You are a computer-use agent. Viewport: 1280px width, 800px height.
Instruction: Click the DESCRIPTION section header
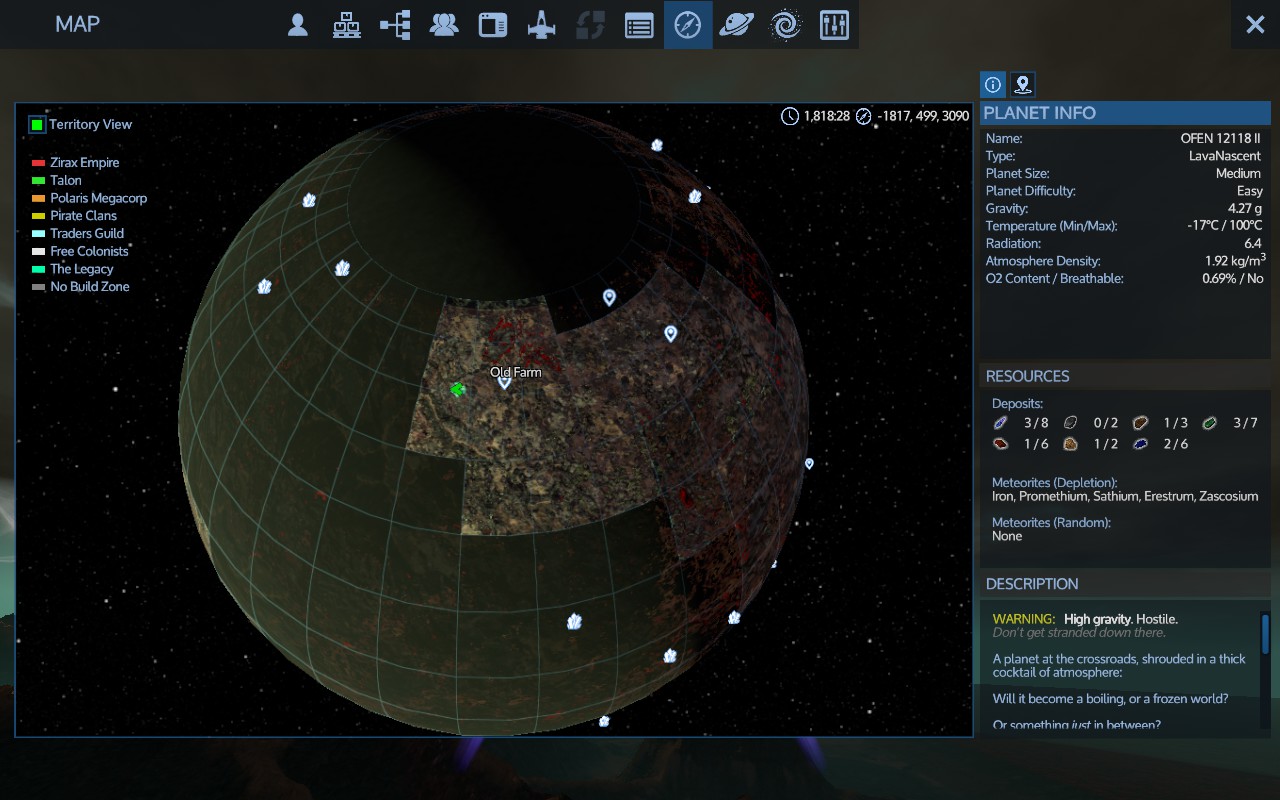pyautogui.click(x=1032, y=584)
